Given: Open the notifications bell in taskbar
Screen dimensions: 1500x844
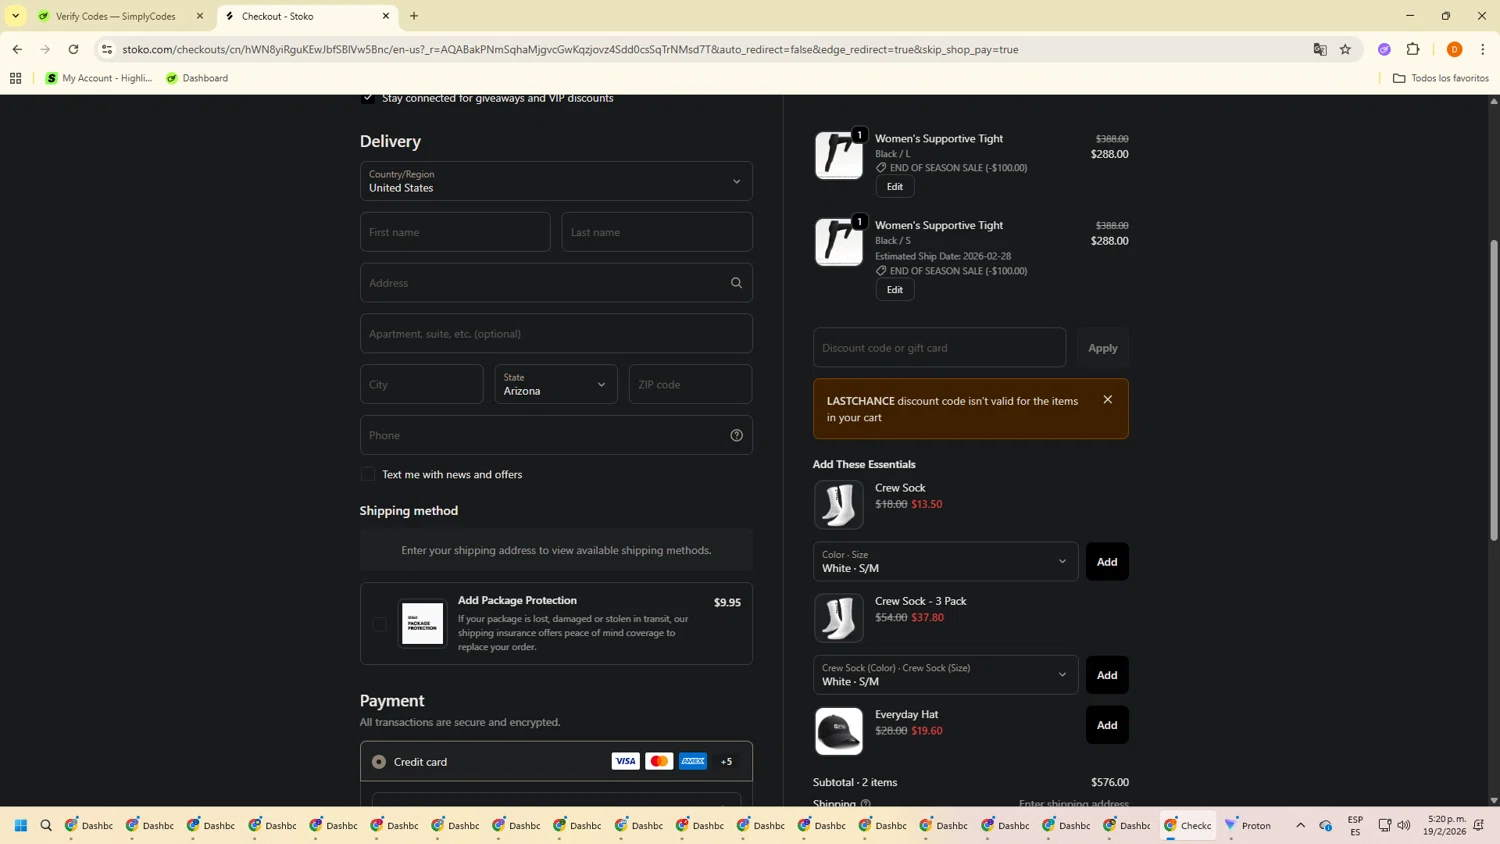Looking at the screenshot, I should pos(1479,826).
